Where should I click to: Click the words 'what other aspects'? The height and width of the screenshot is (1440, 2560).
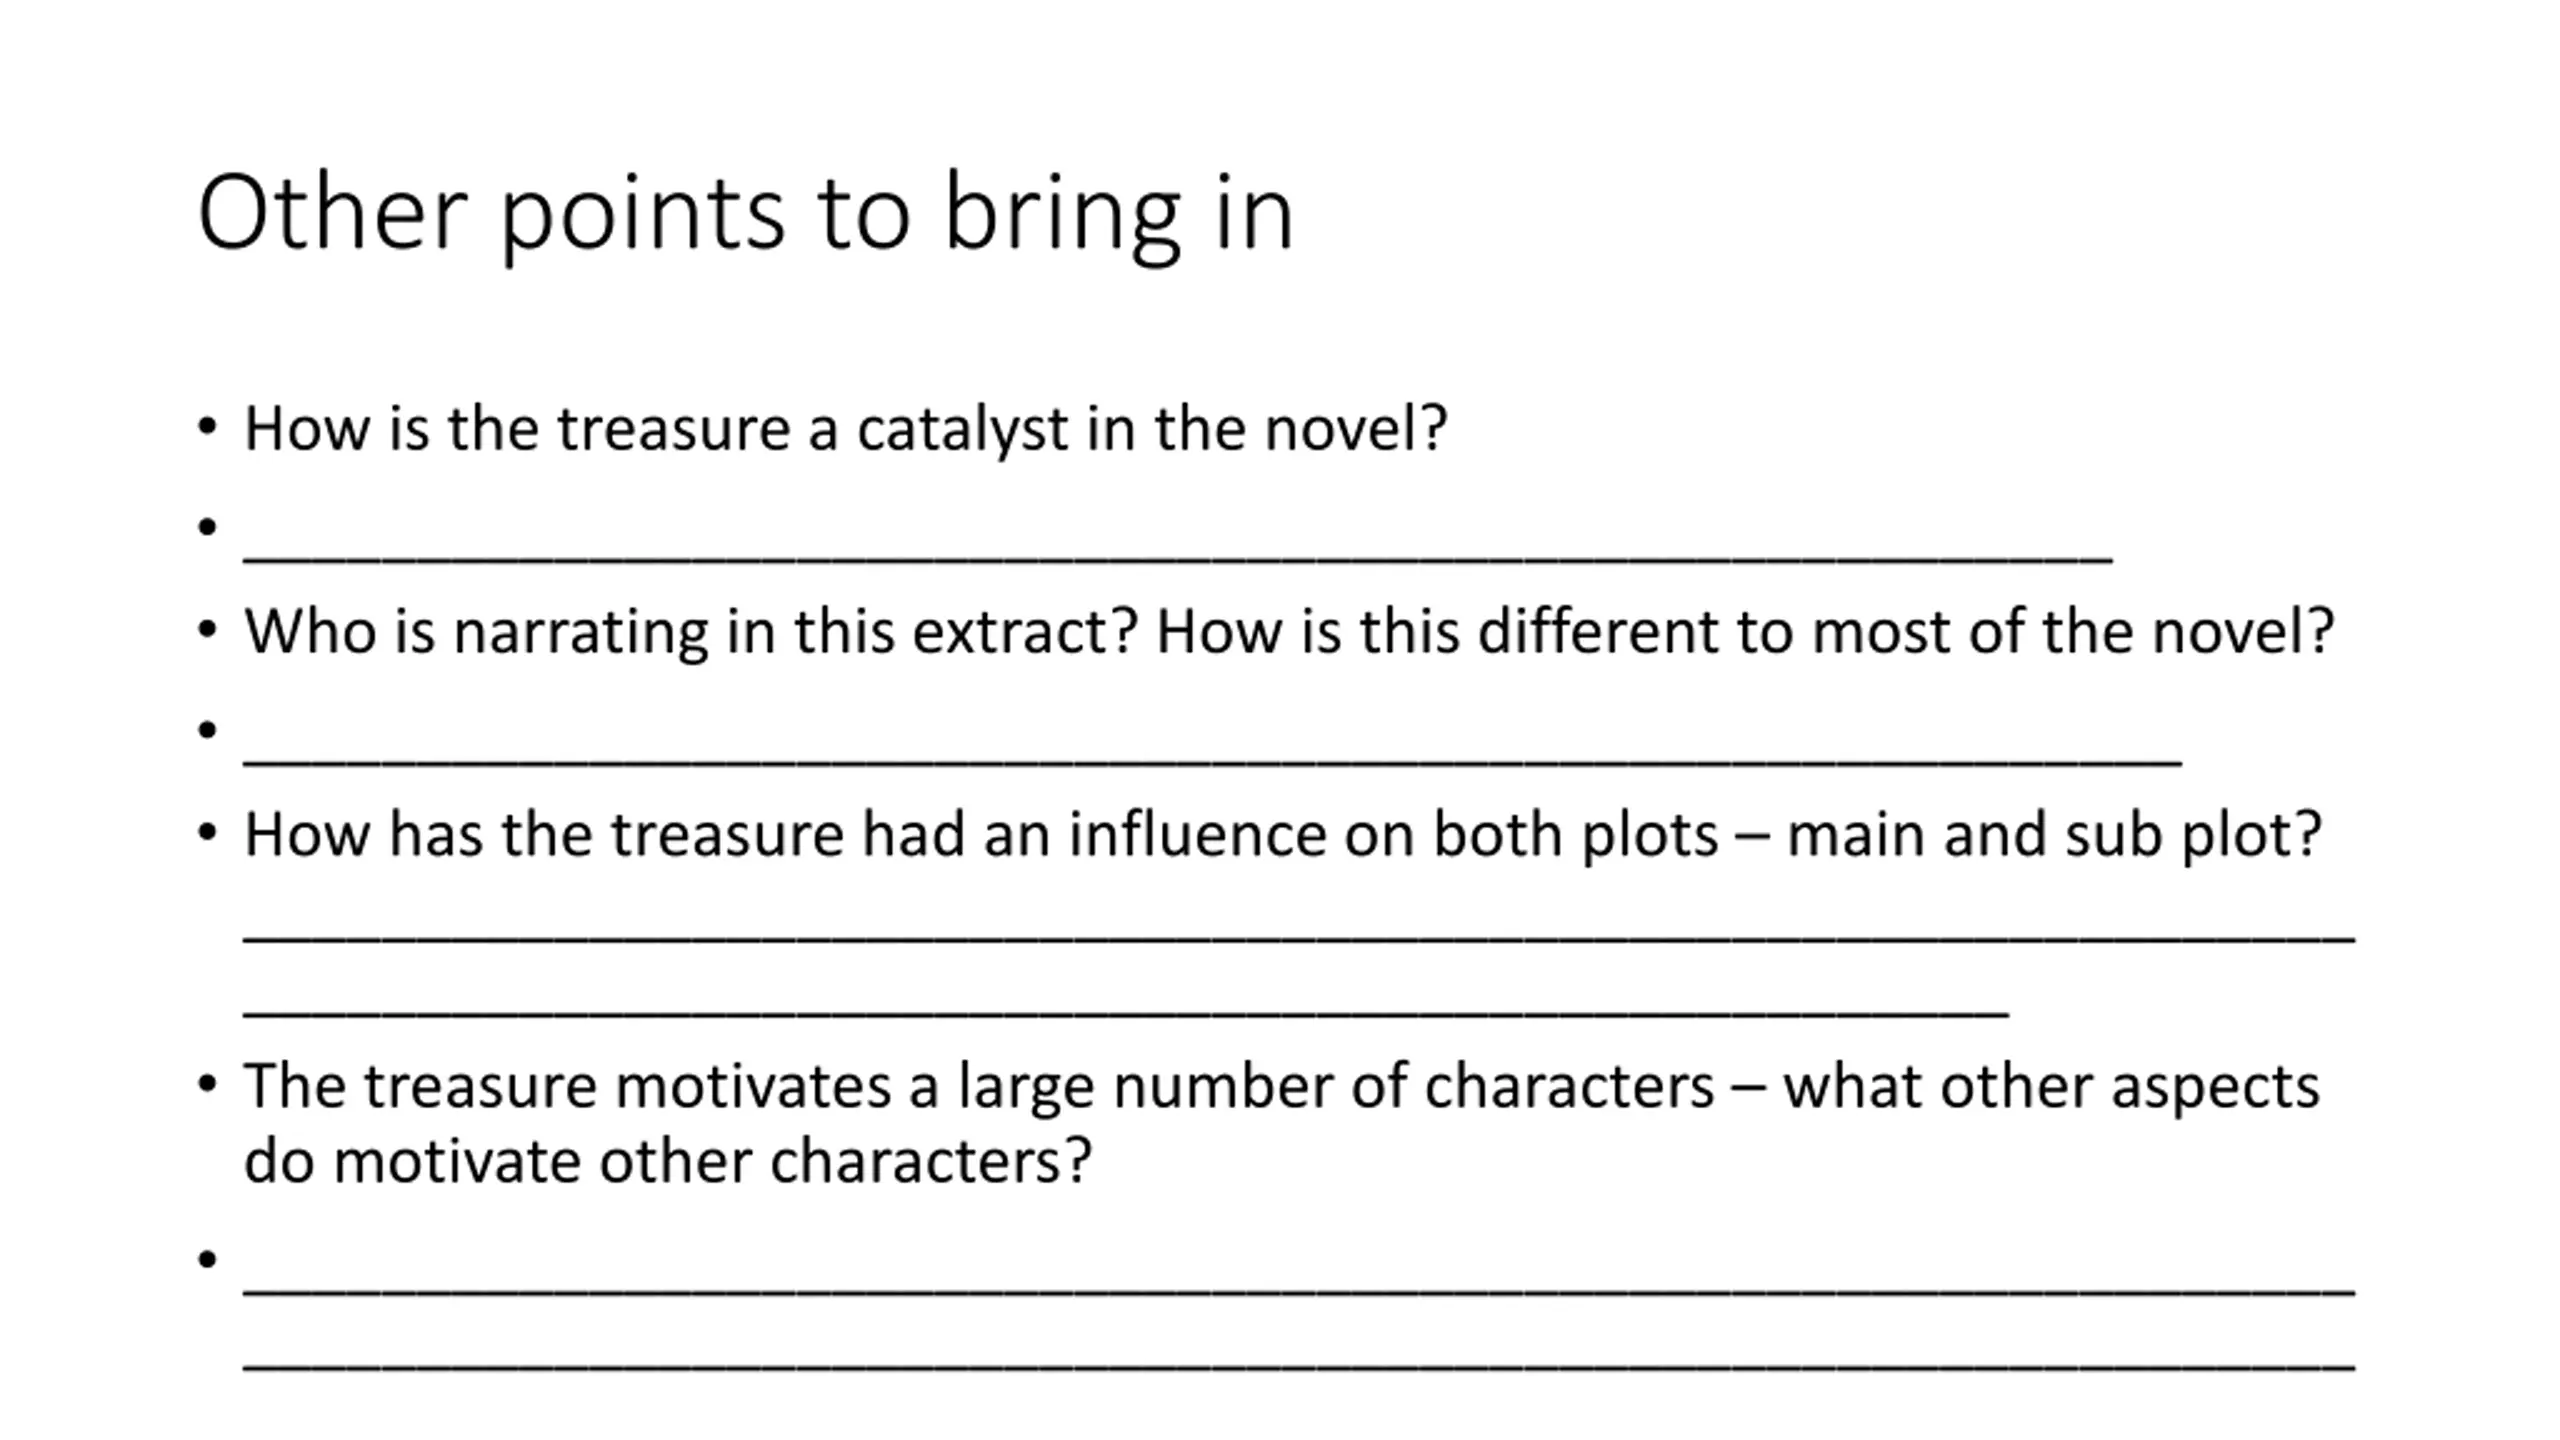[x=2051, y=1086]
